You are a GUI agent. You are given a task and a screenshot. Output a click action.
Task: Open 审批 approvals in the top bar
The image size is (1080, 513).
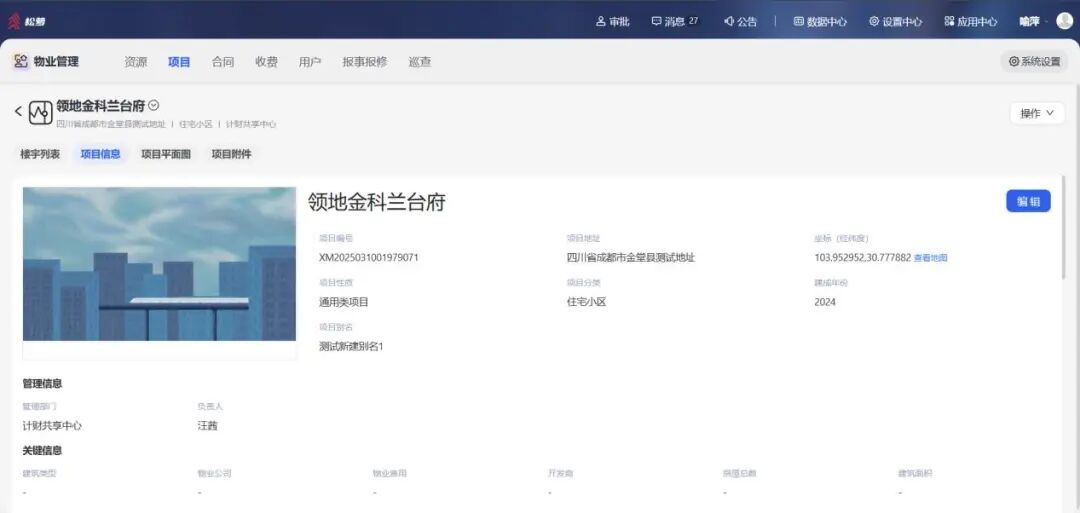pos(612,21)
